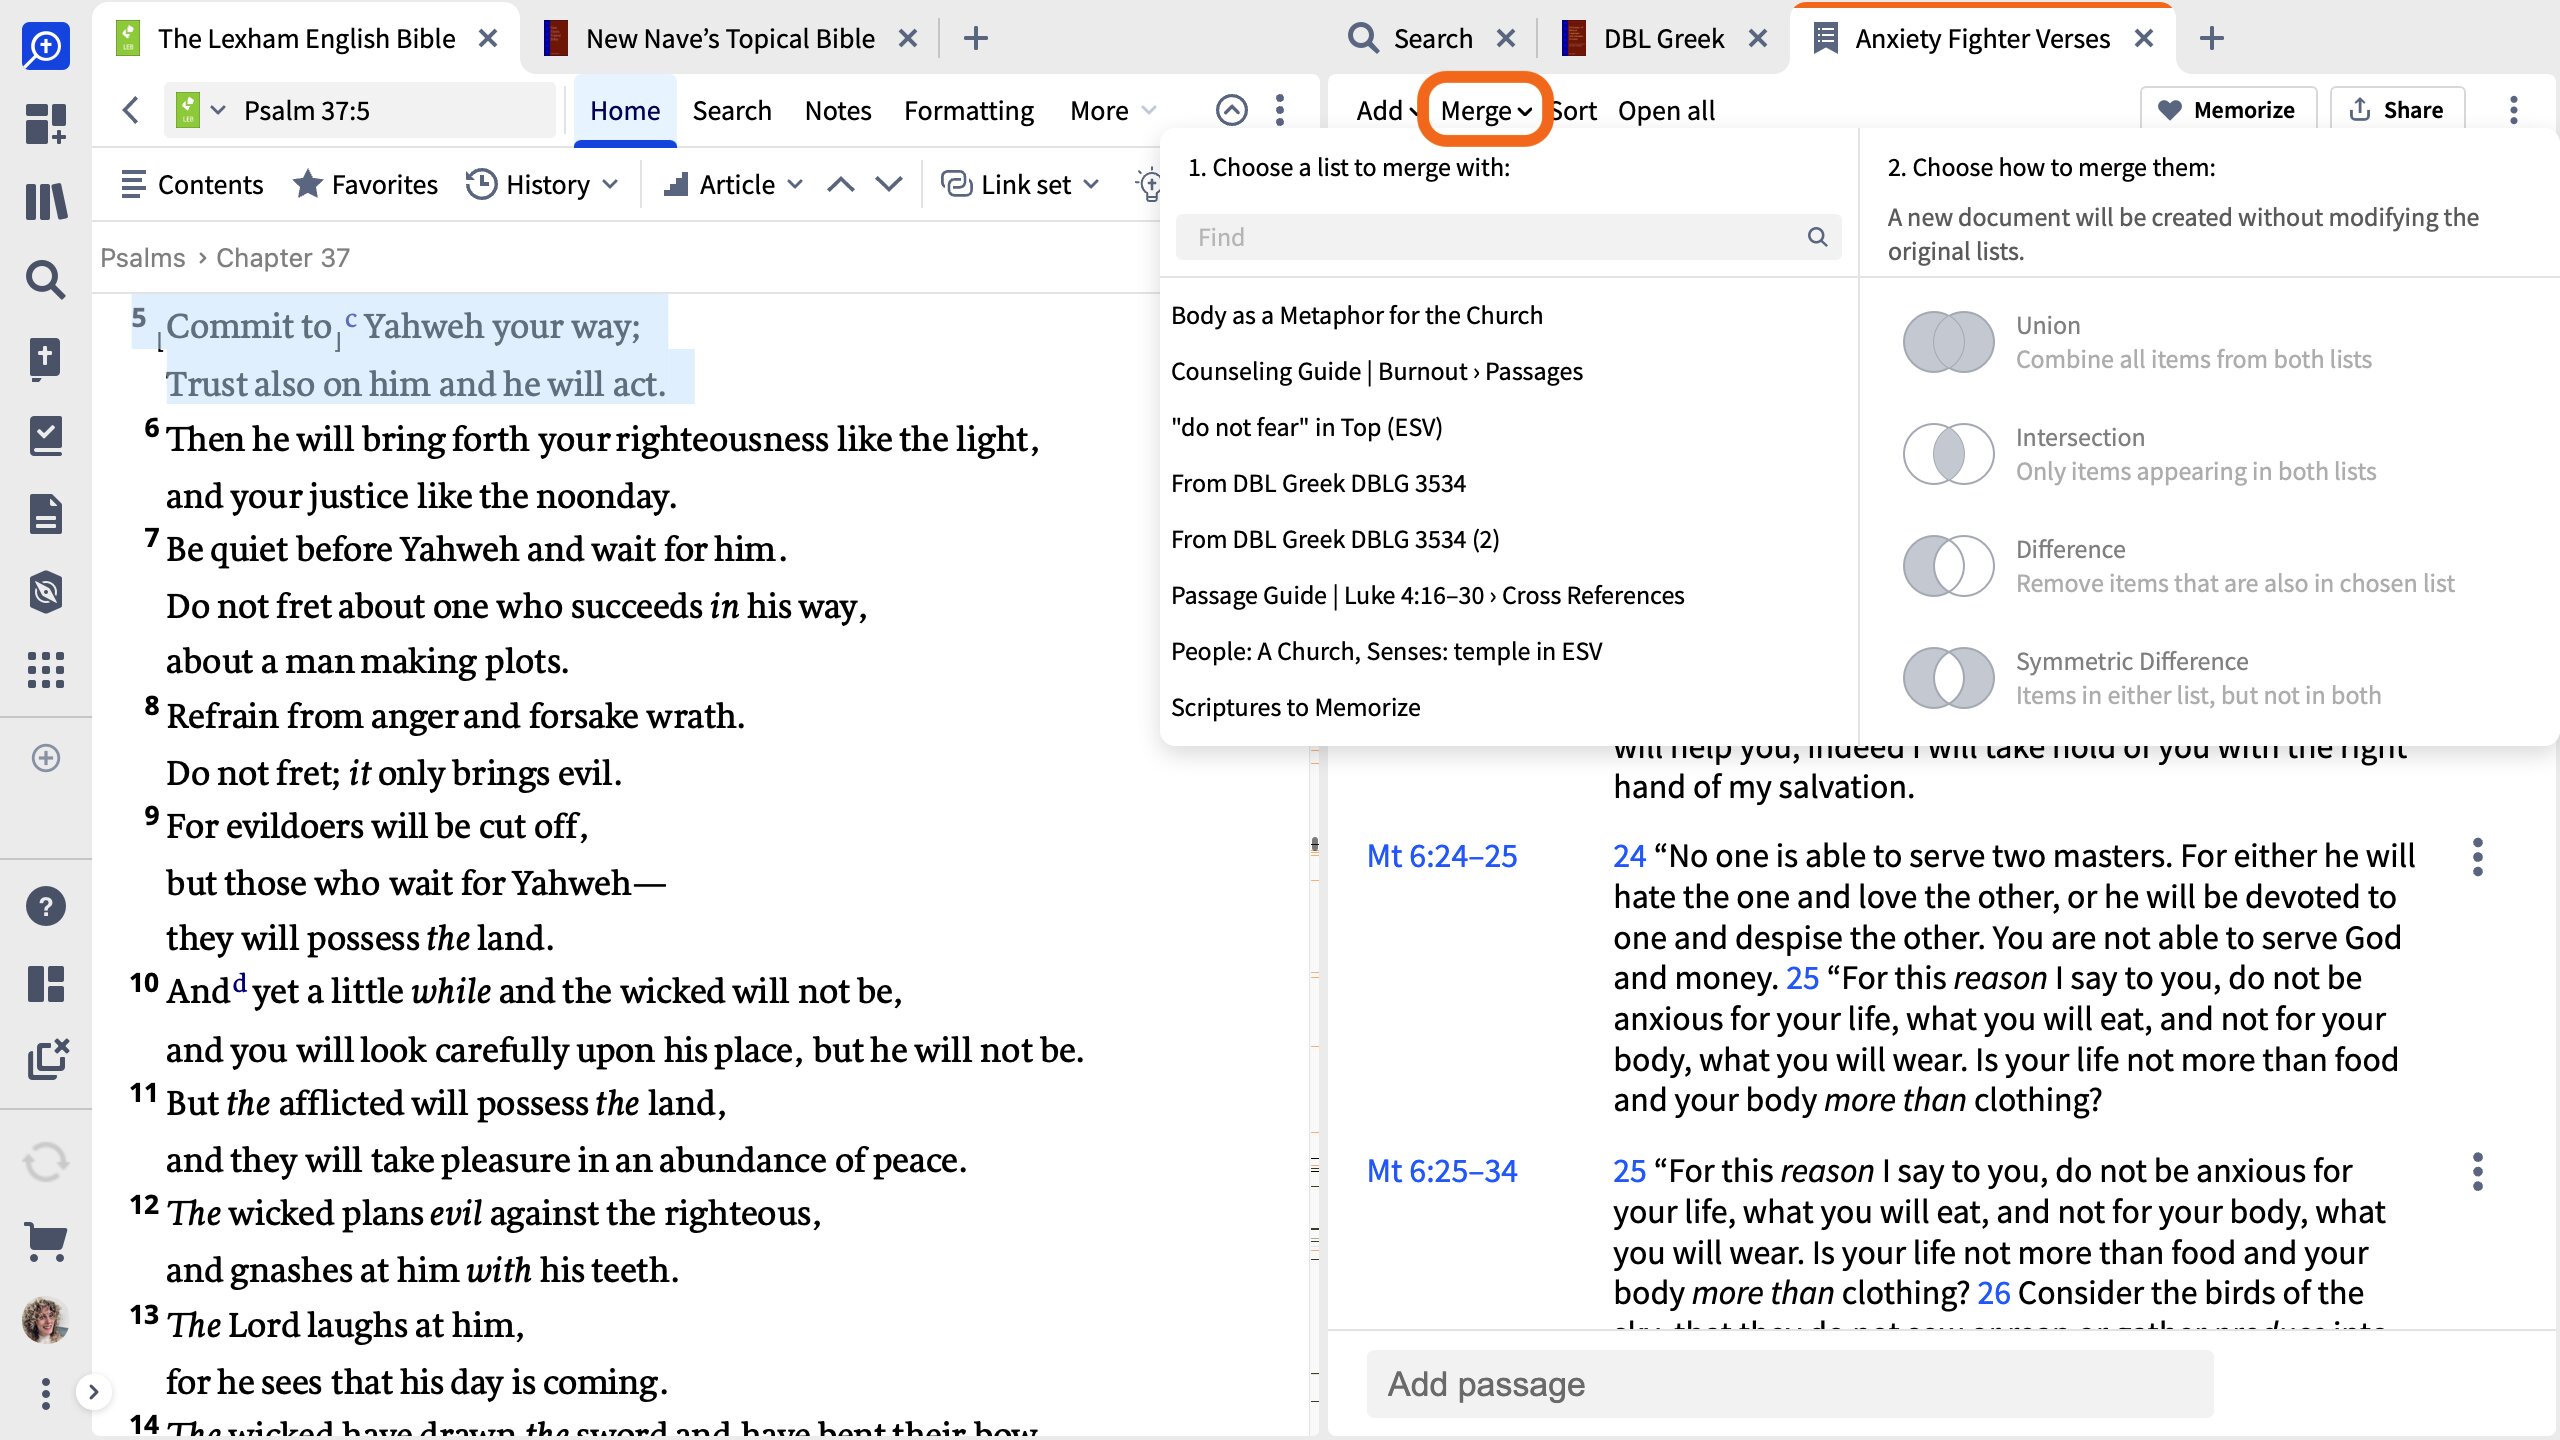Expand the sidebar with the chevron arrow
Viewport: 2560px width, 1440px height.
[93, 1392]
